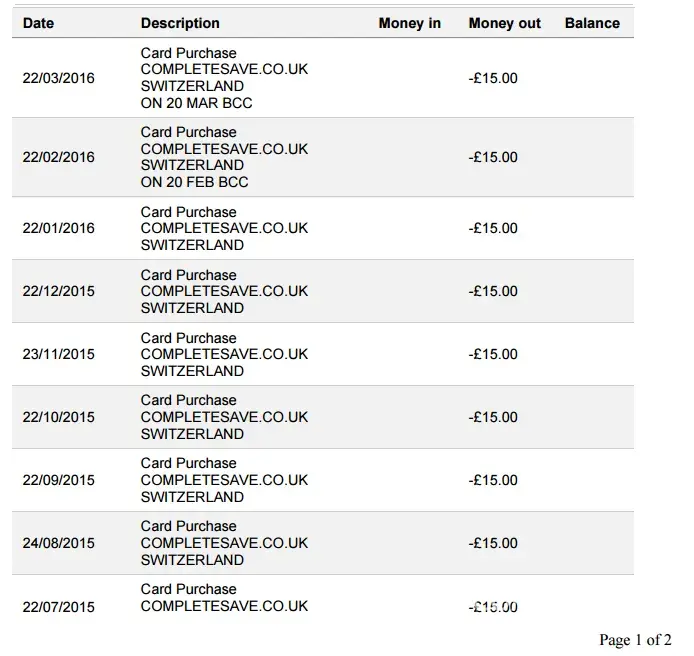The width and height of the screenshot is (694, 656).
Task: Select the 23/11/2015 transaction date
Action: coord(59,354)
